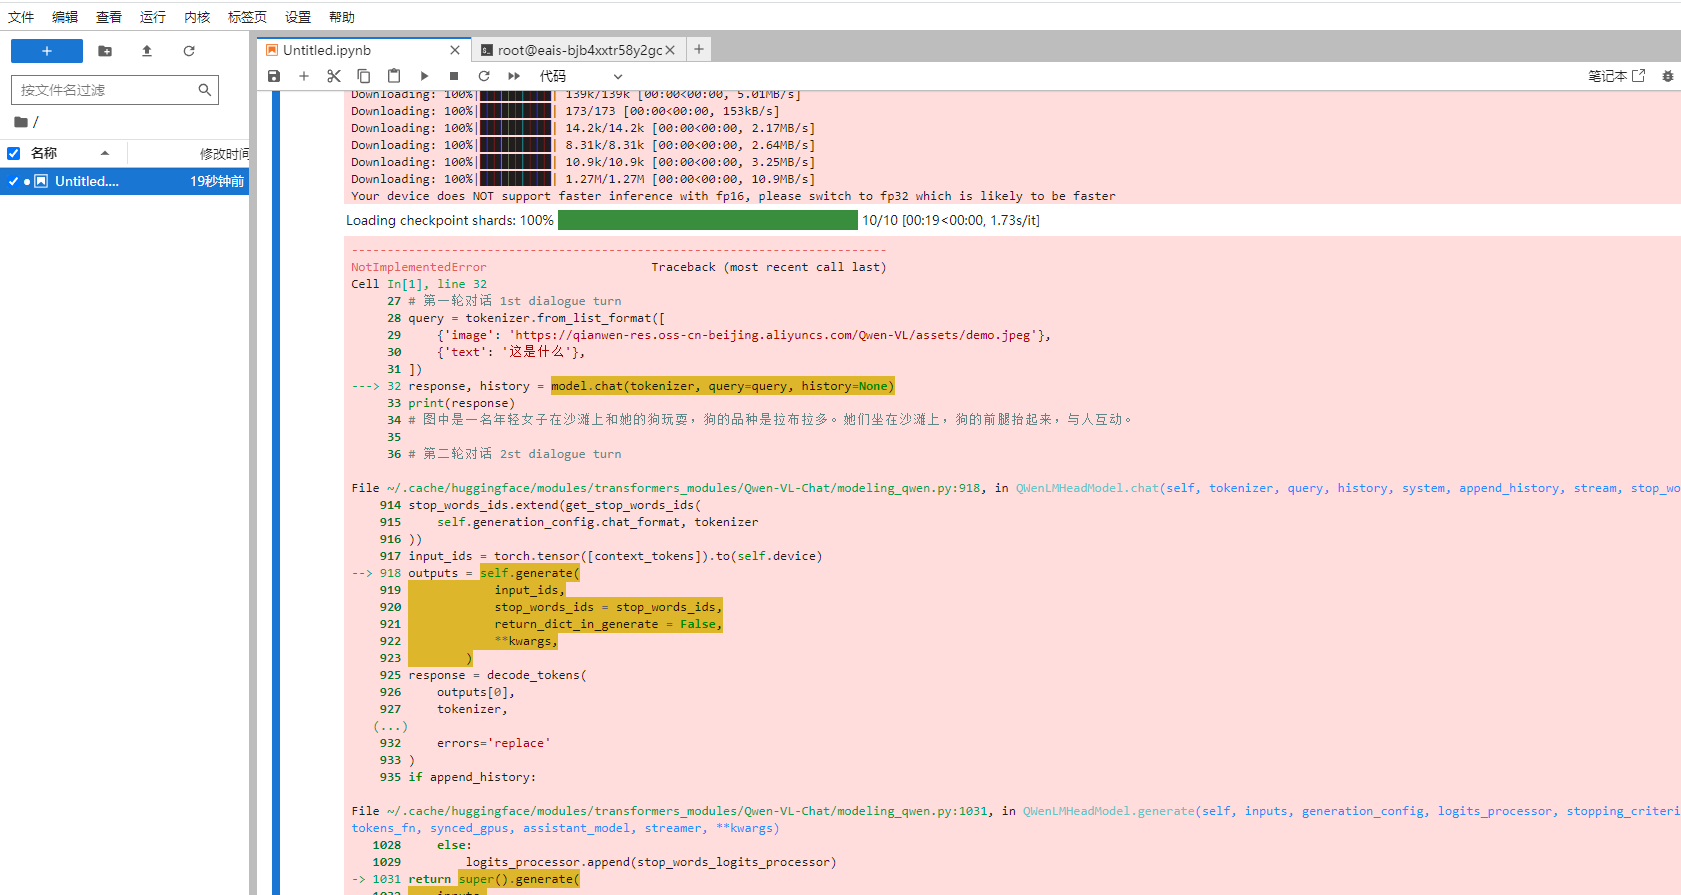
Task: Click the checkpoint shards progress bar
Action: (708, 220)
